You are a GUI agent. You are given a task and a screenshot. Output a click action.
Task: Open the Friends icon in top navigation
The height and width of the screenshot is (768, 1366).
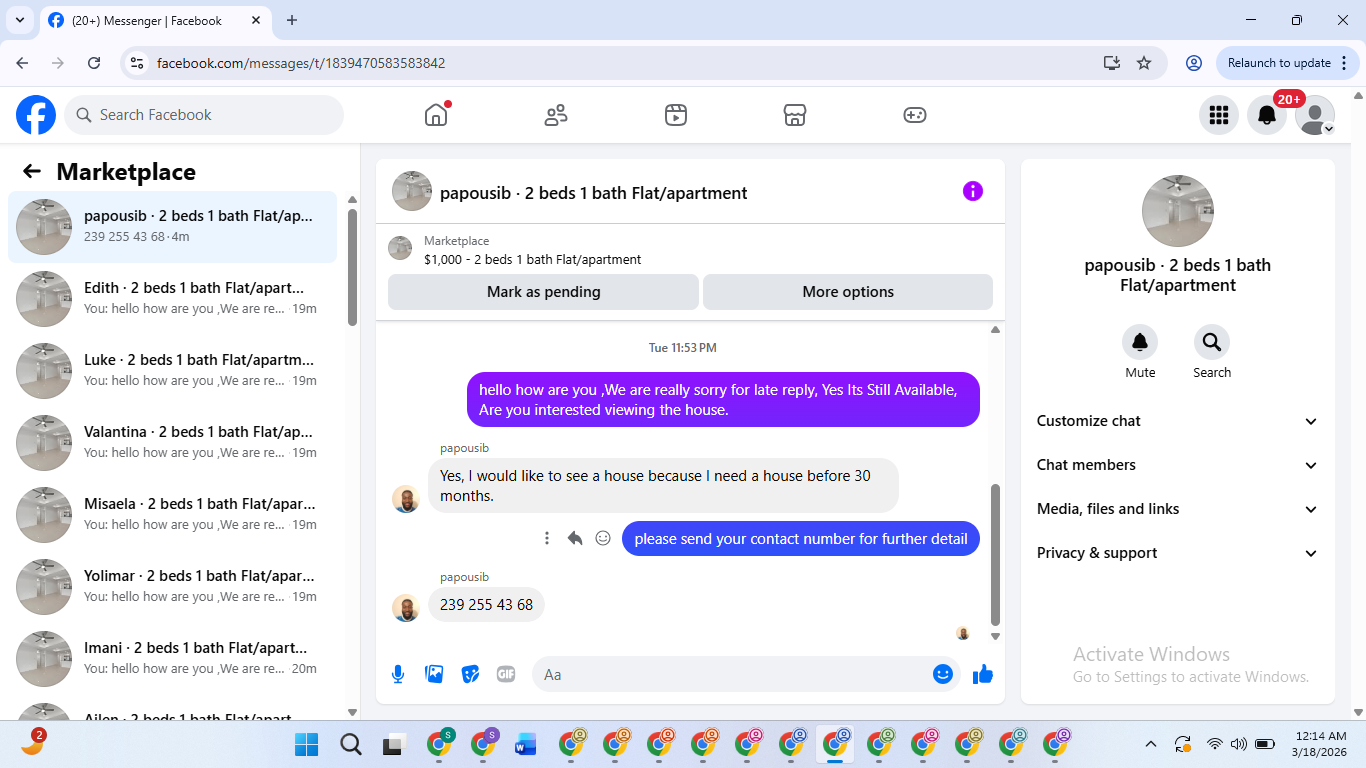tap(556, 115)
